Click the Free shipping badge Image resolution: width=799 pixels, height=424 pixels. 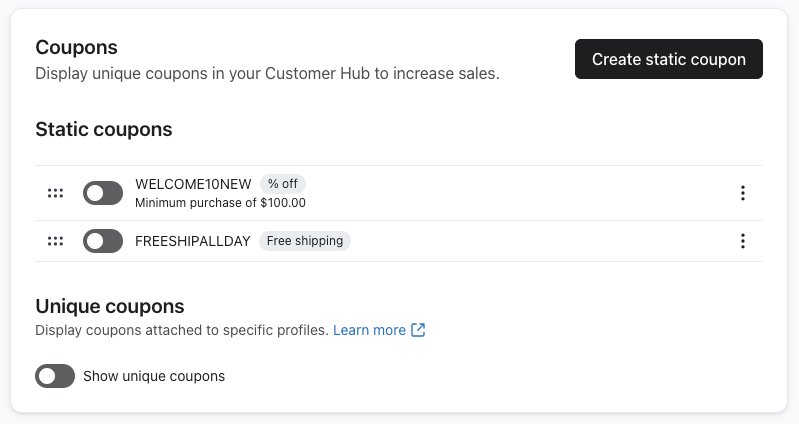coord(305,241)
